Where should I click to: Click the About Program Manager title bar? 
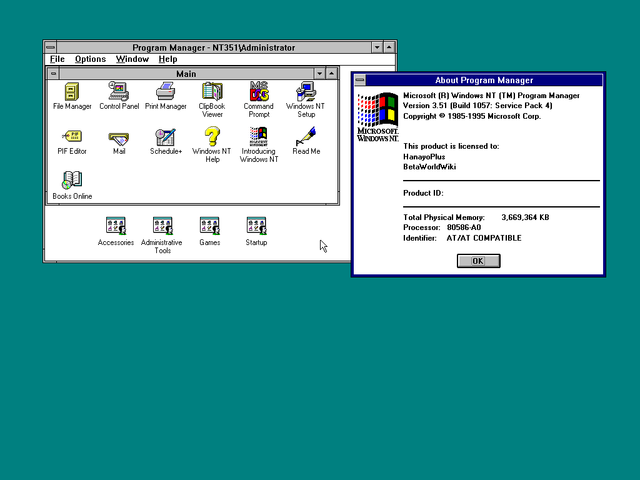tap(484, 80)
